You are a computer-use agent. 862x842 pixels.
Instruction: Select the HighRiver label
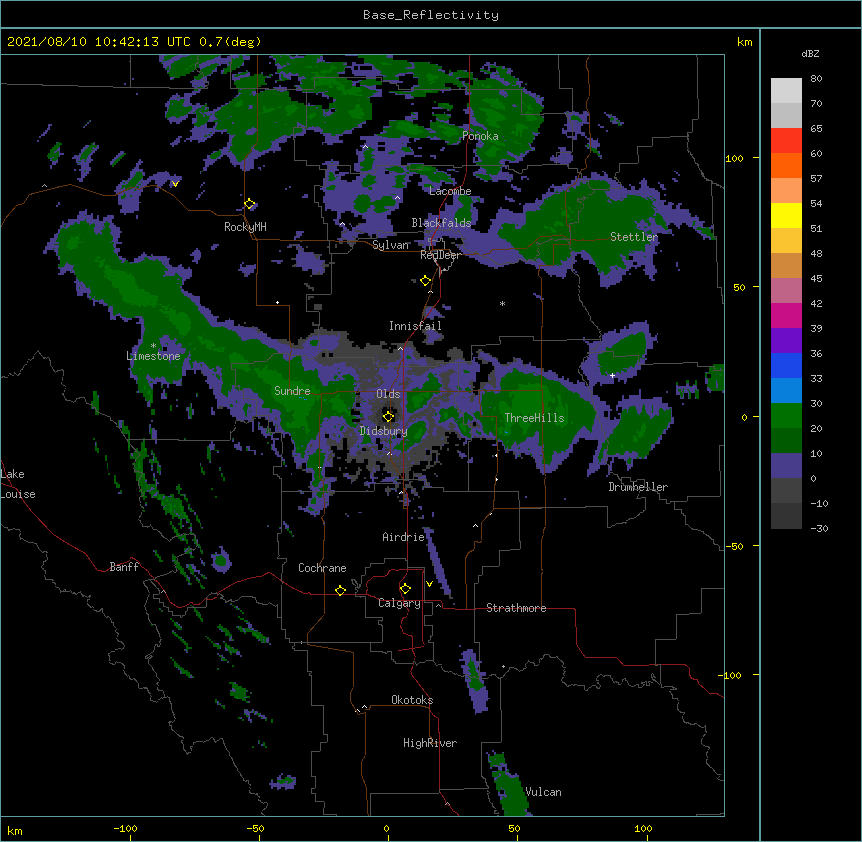click(x=430, y=743)
